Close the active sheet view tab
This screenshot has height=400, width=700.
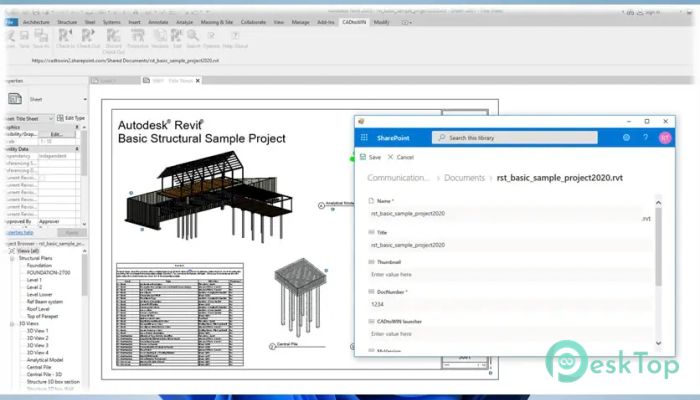pos(198,81)
